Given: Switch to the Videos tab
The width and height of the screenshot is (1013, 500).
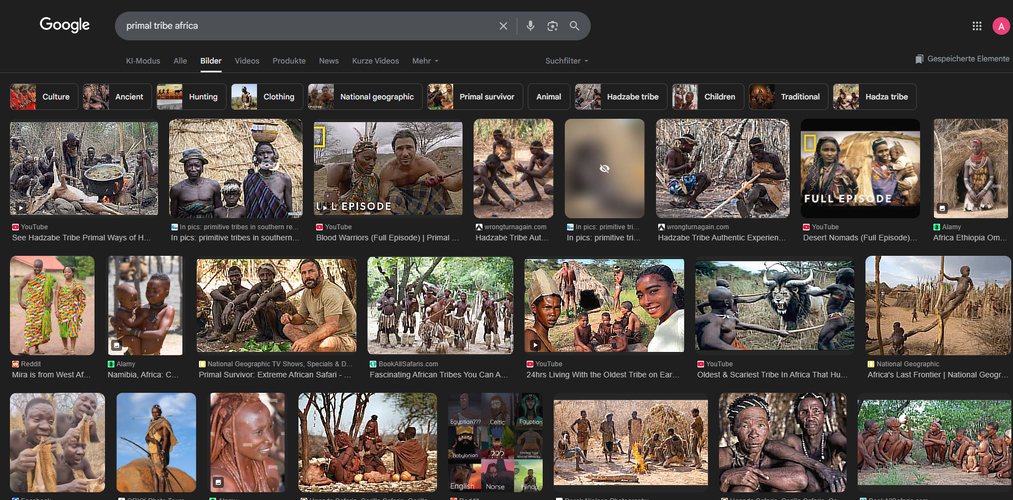Looking at the screenshot, I should click(247, 61).
